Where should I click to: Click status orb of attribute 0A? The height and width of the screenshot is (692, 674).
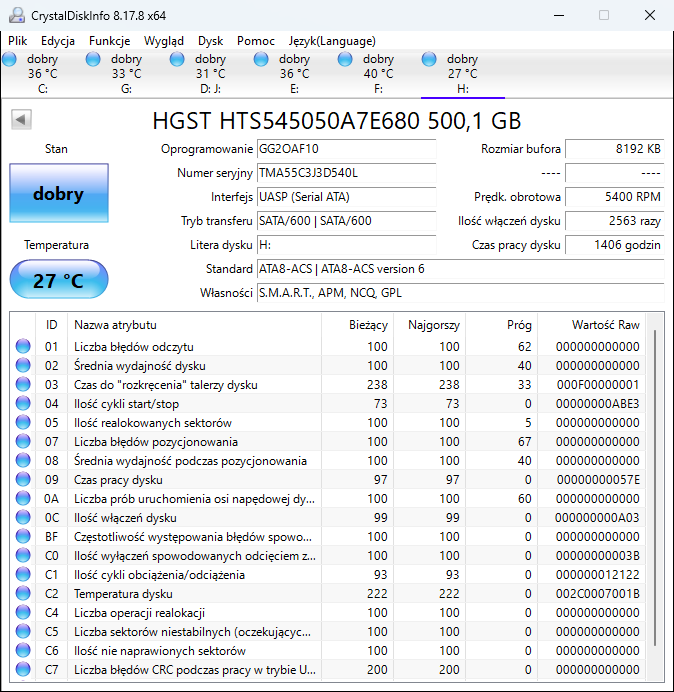23,498
